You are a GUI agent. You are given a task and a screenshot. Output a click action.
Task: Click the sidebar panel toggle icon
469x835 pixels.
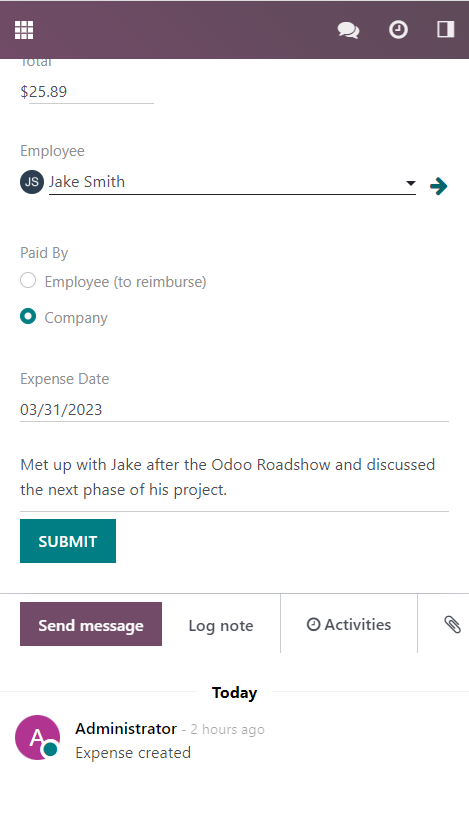[x=446, y=29]
